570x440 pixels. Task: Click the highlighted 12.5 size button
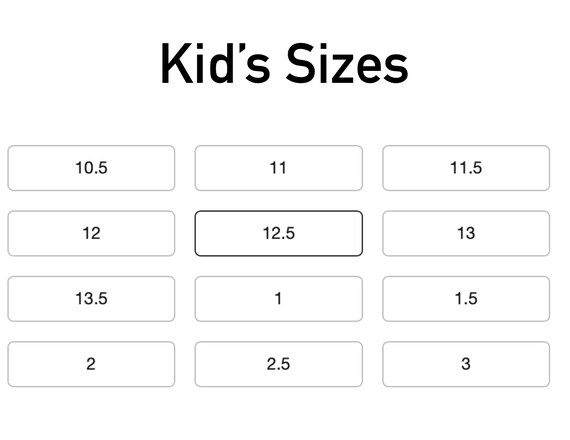pos(278,233)
